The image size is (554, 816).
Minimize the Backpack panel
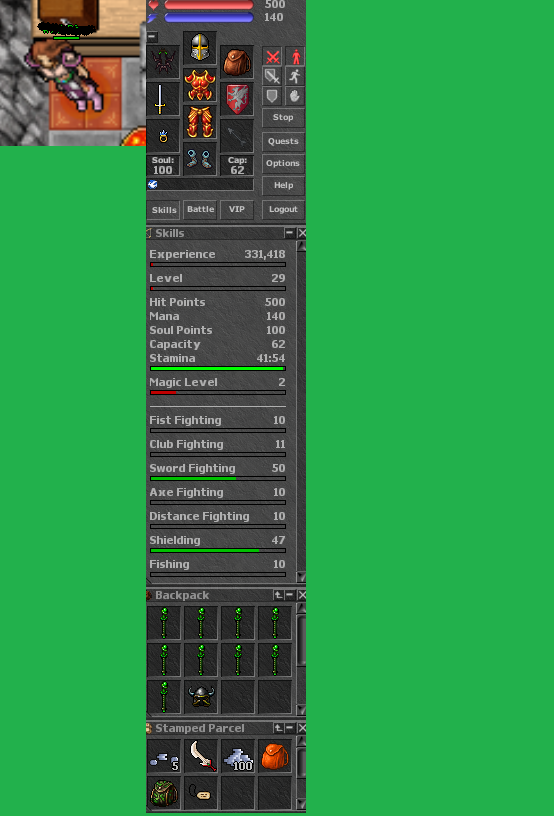coord(289,595)
